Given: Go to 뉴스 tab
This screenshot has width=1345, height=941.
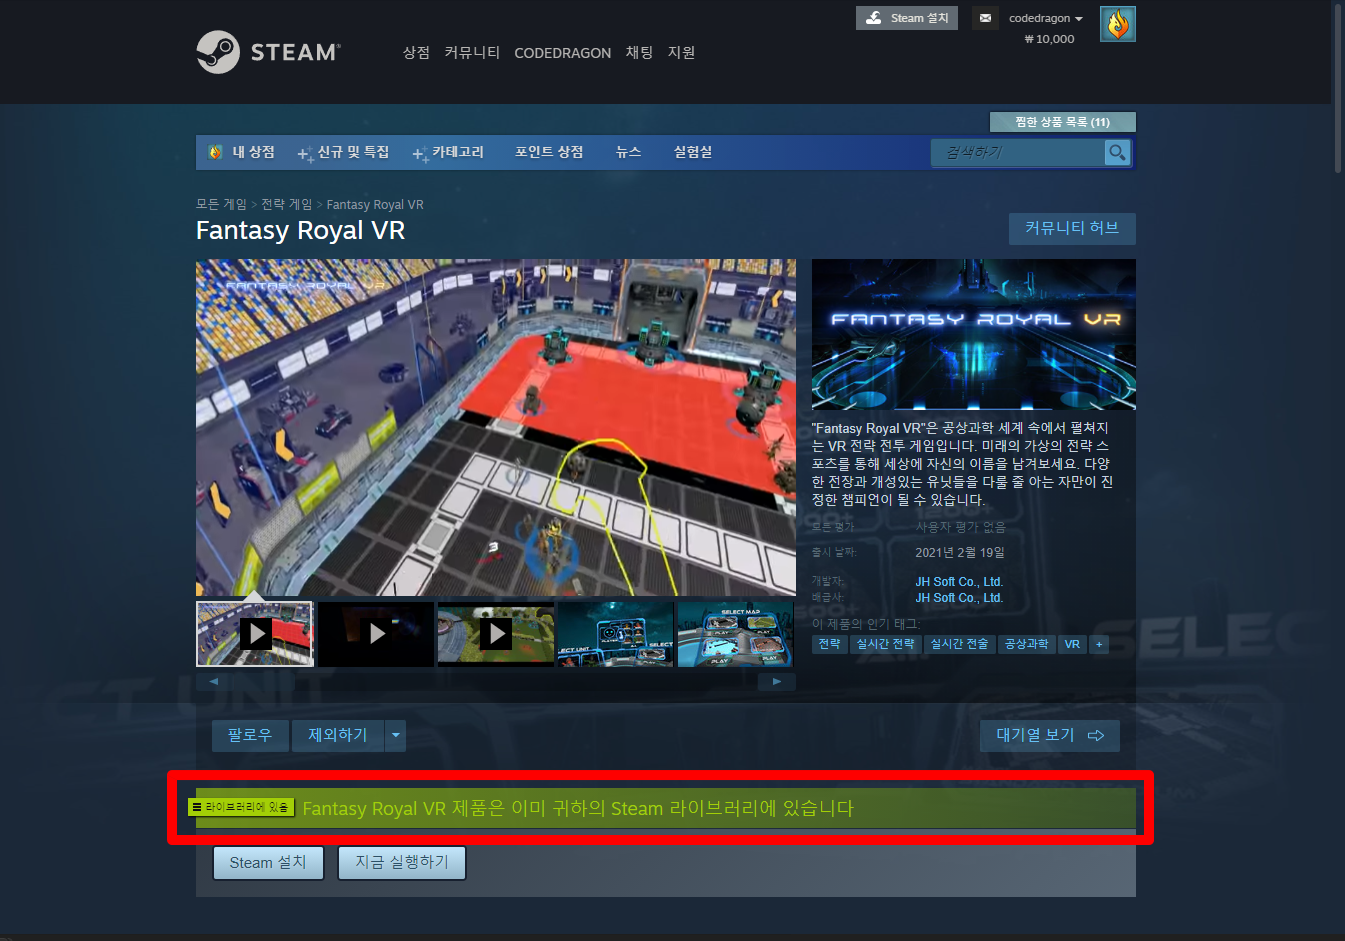Looking at the screenshot, I should pos(628,152).
